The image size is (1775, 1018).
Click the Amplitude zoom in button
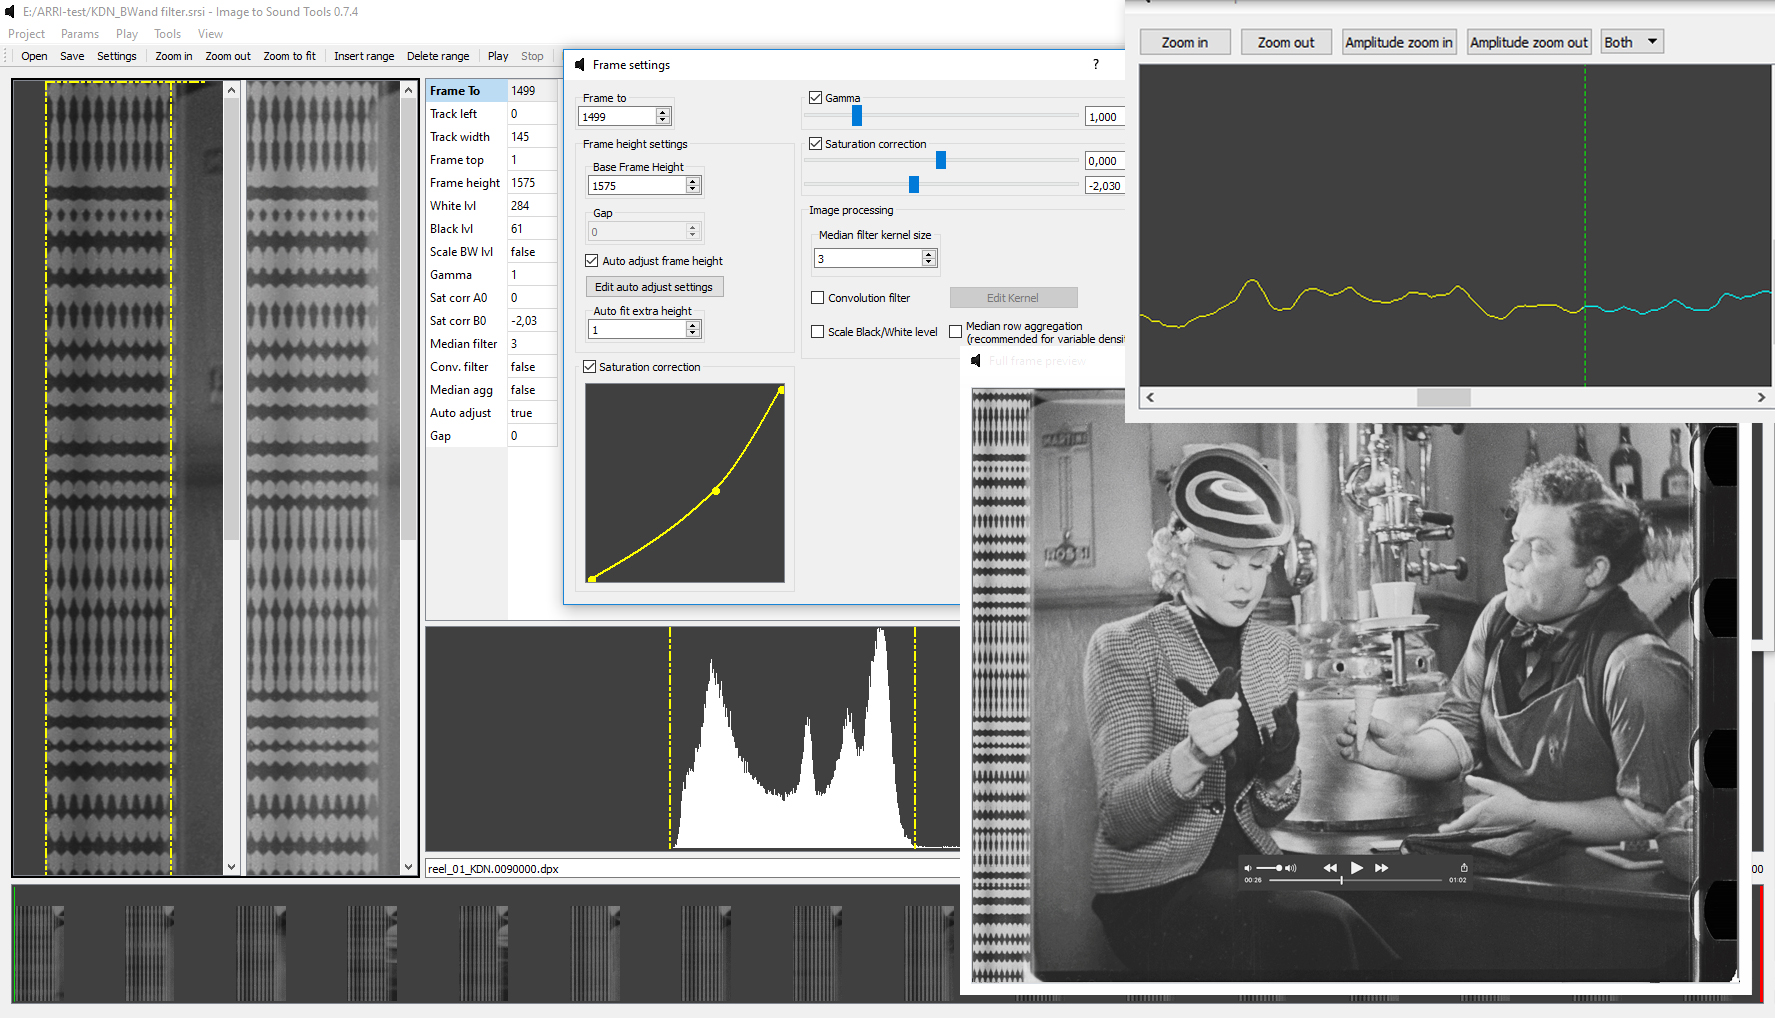(x=1398, y=42)
